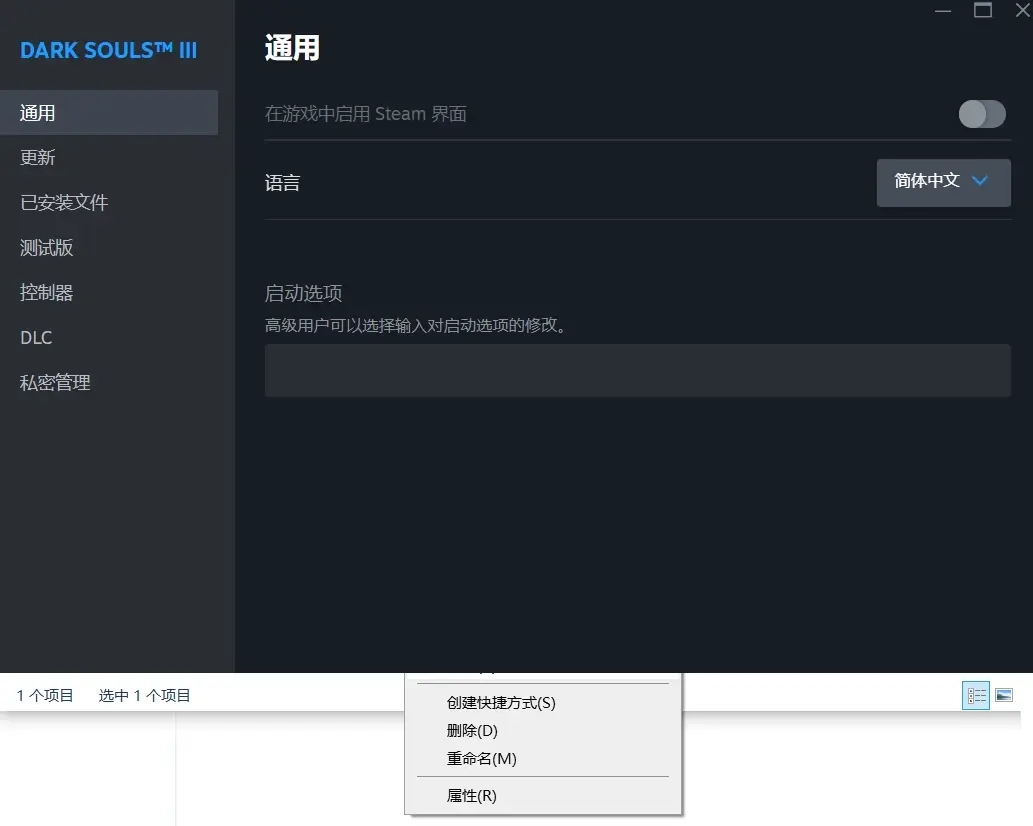Image resolution: width=1033 pixels, height=826 pixels.
Task: Toggle the in-game Steam overlay switch
Action: click(982, 114)
